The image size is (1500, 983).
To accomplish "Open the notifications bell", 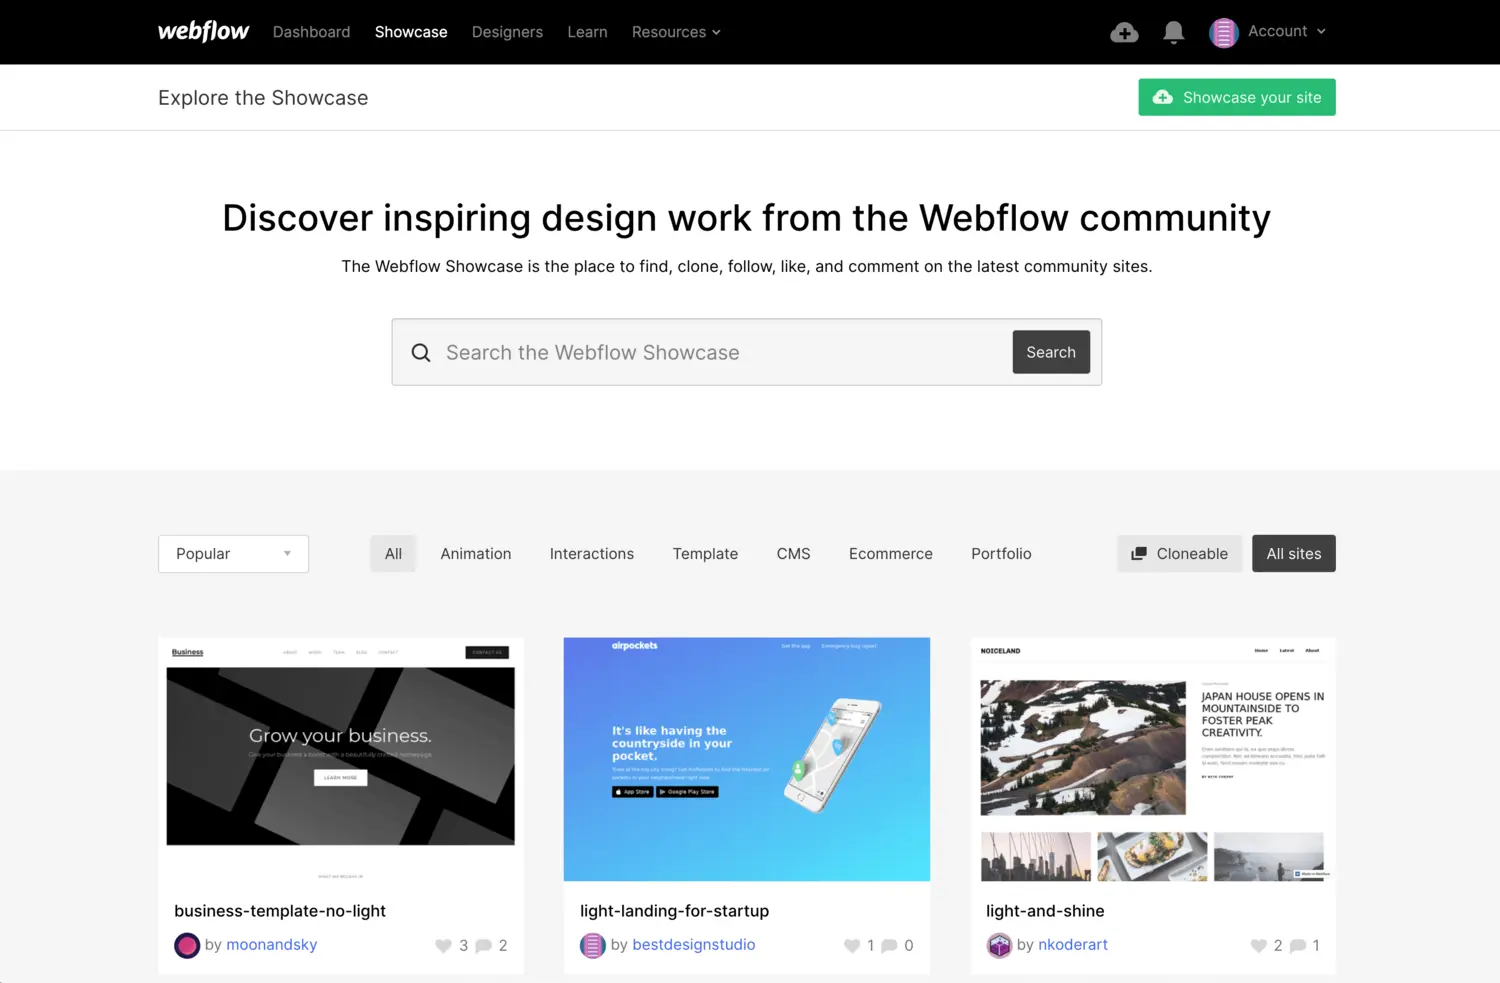I will pos(1174,33).
